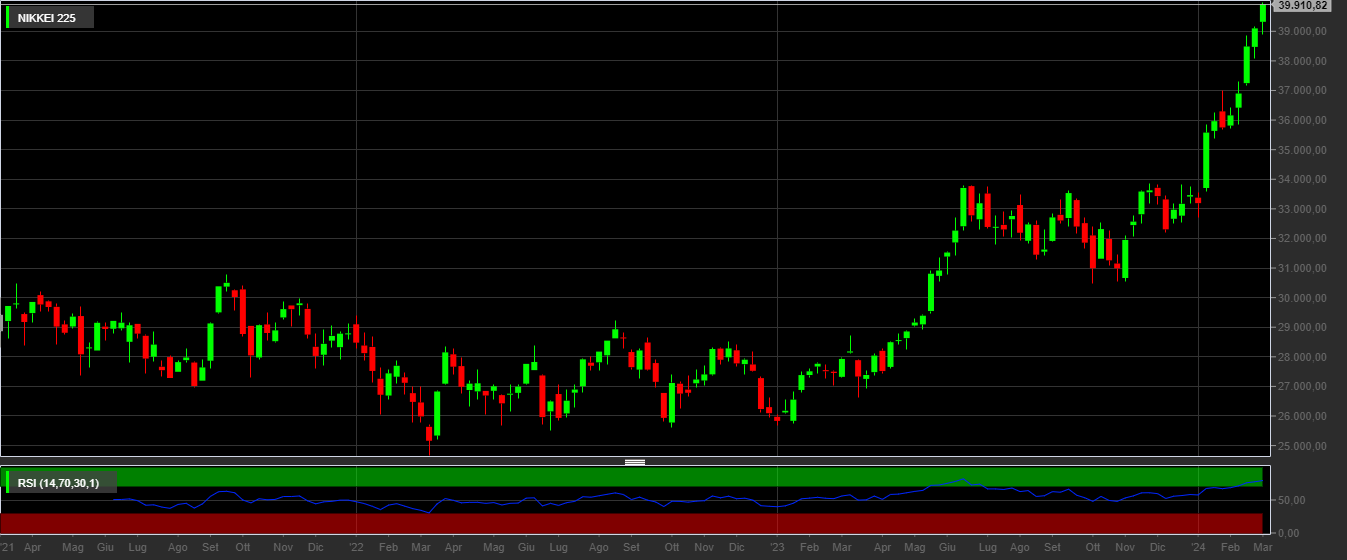Click the 33.000,00 price axis label
This screenshot has height=560, width=1347.
1302,209
